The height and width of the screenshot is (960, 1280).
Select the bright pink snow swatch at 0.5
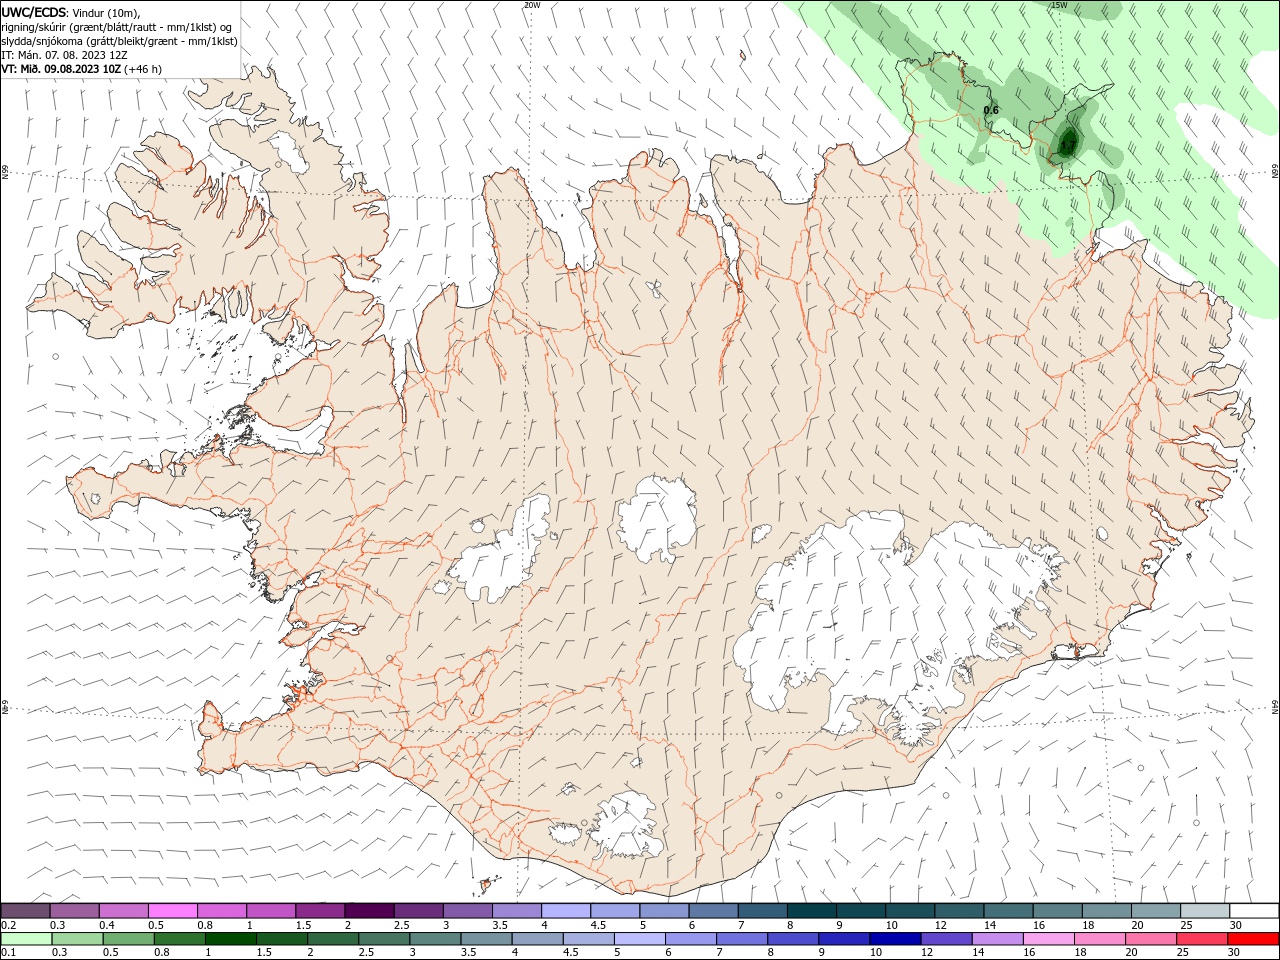(x=172, y=910)
